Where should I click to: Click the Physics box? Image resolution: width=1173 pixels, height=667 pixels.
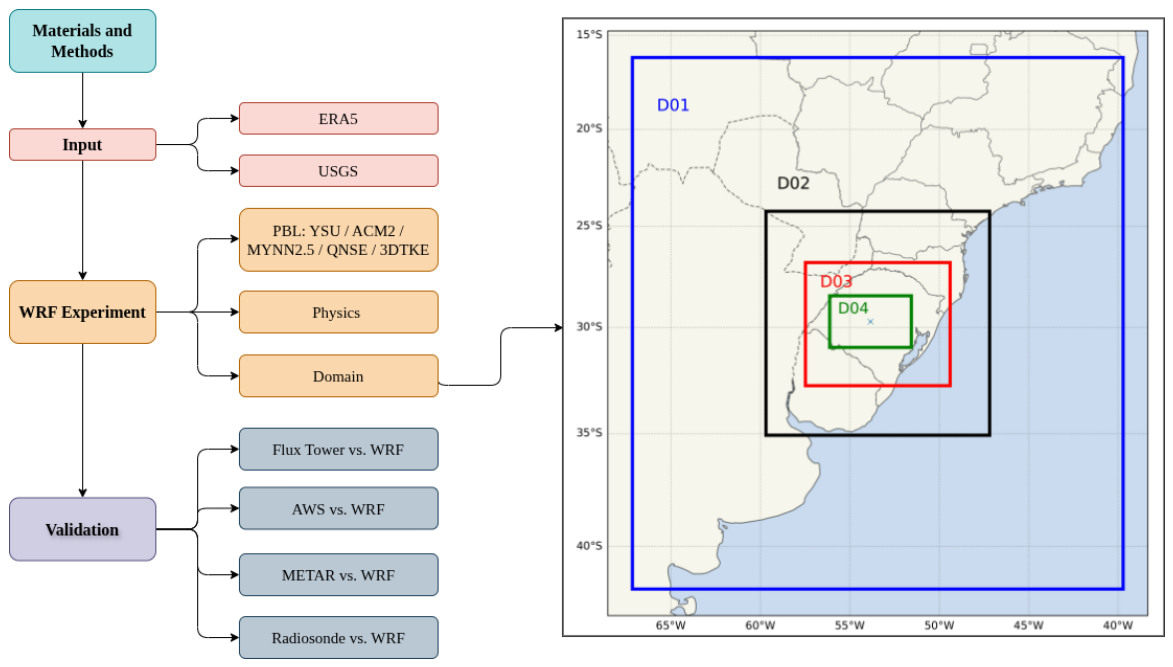pyautogui.click(x=338, y=312)
